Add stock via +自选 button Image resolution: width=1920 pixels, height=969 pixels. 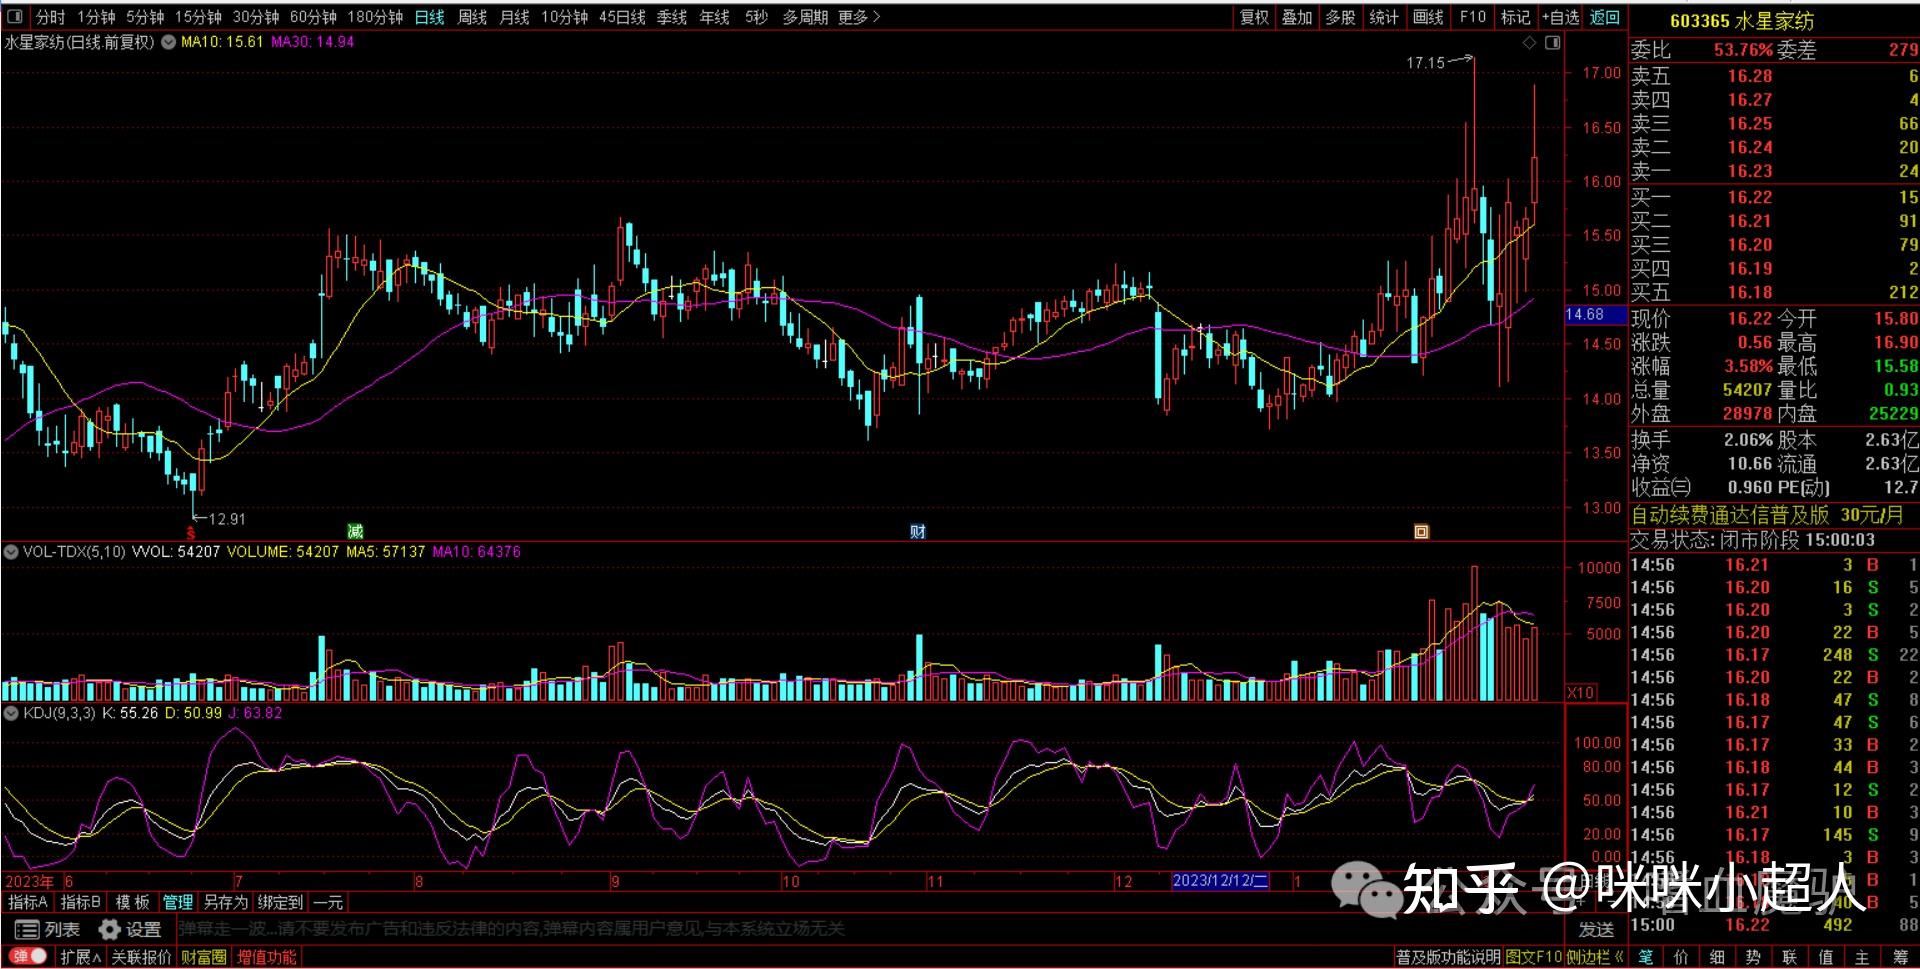(1560, 17)
